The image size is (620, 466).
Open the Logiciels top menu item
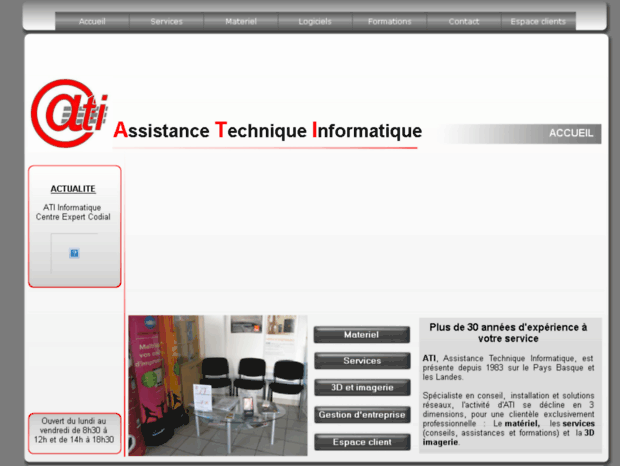315,21
